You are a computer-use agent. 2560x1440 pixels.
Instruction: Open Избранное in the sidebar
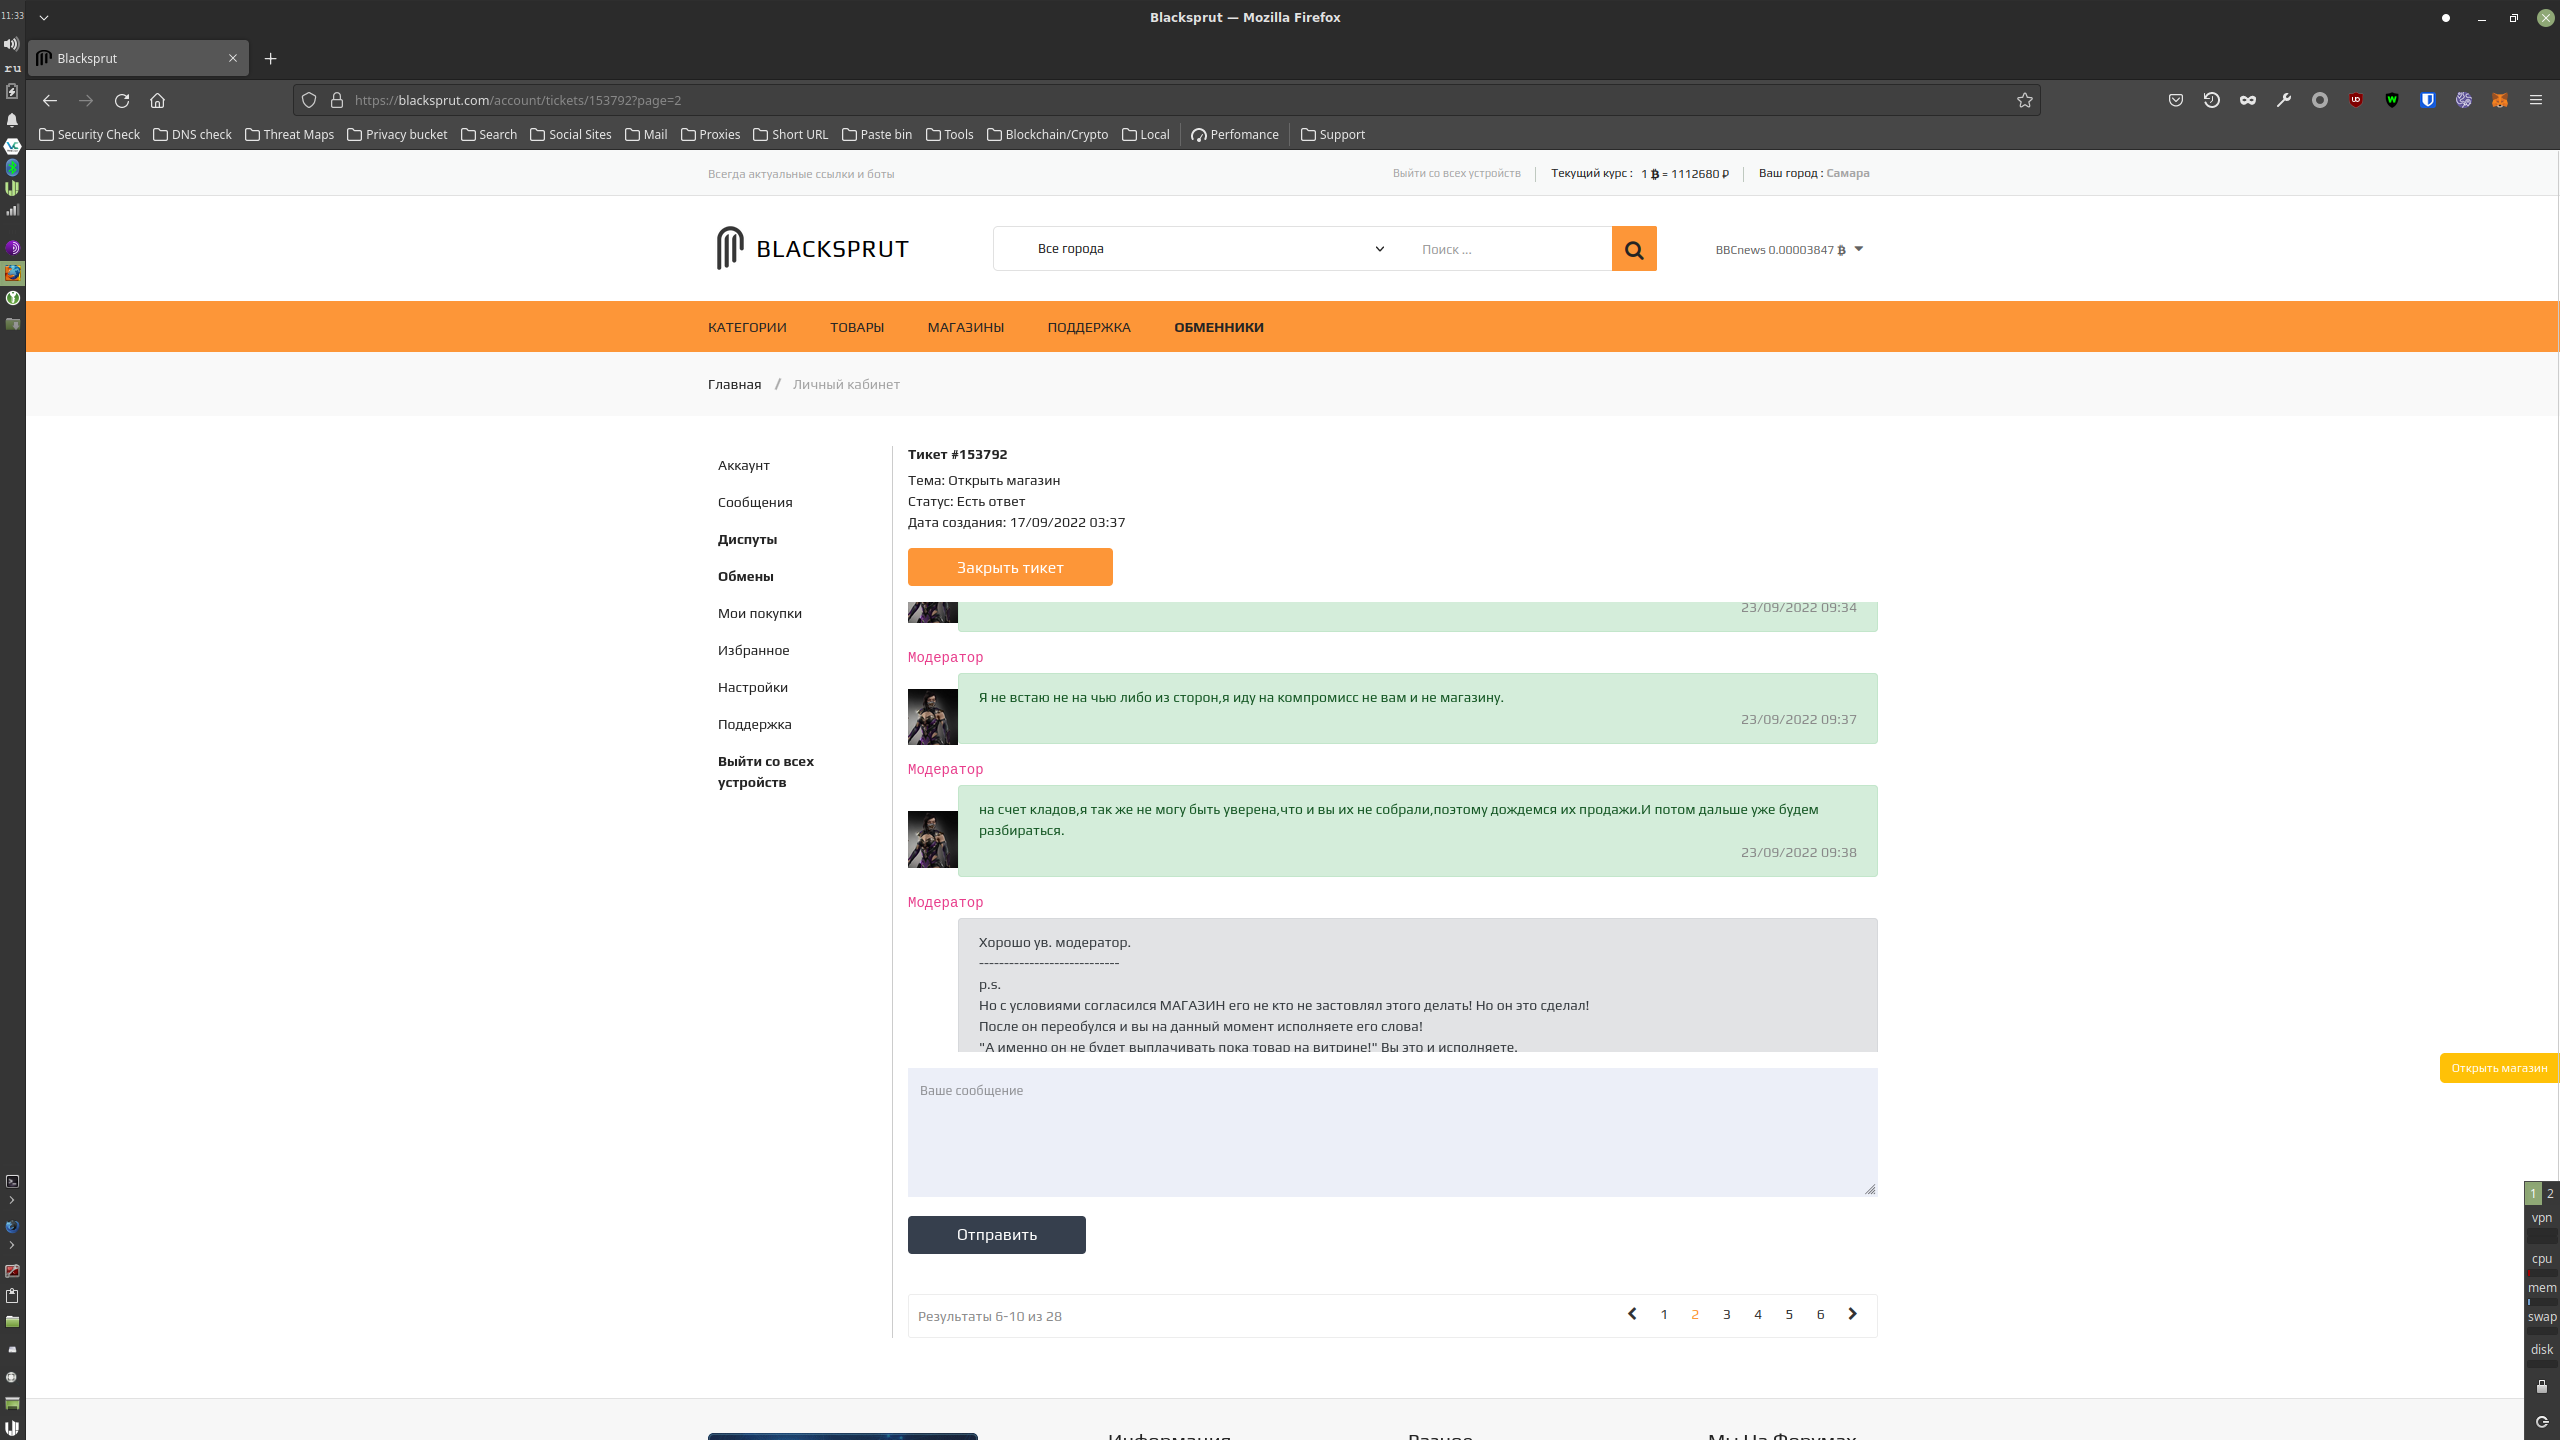(753, 650)
